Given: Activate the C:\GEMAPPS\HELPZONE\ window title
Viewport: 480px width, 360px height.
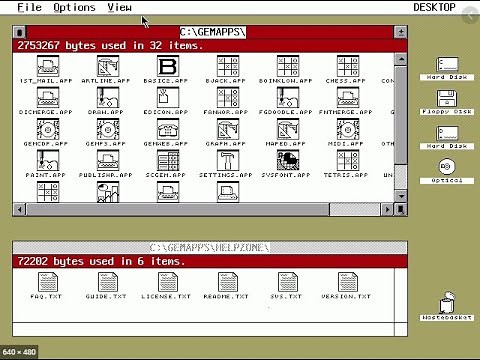Looking at the screenshot, I should coord(209,248).
